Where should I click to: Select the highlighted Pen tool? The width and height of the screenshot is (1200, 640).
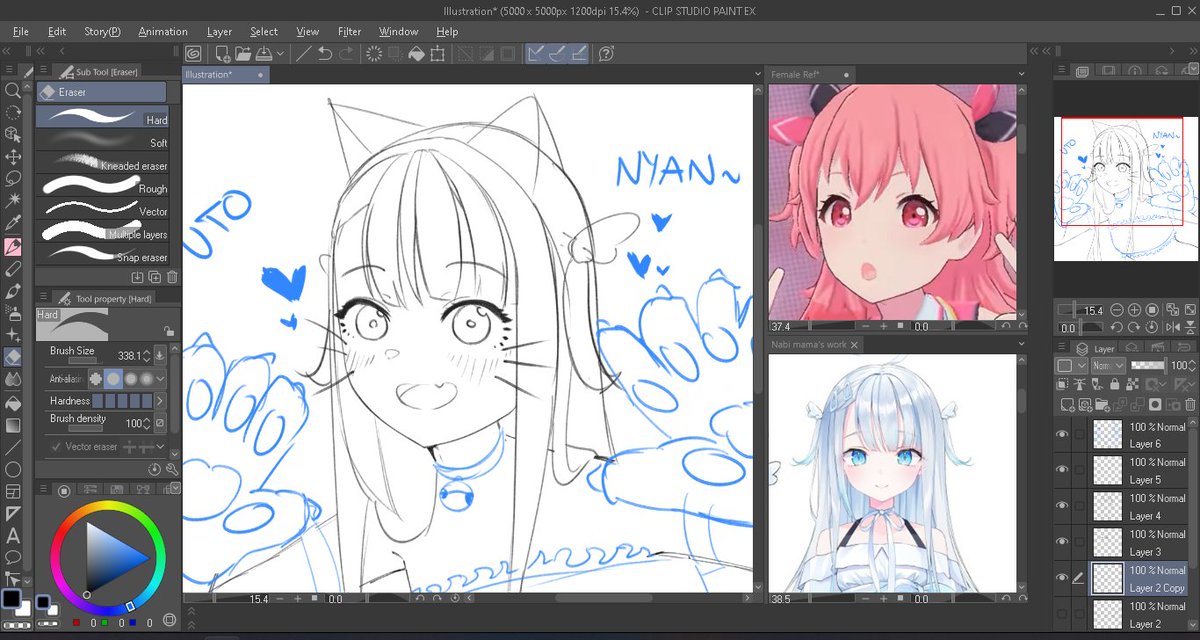[x=13, y=246]
